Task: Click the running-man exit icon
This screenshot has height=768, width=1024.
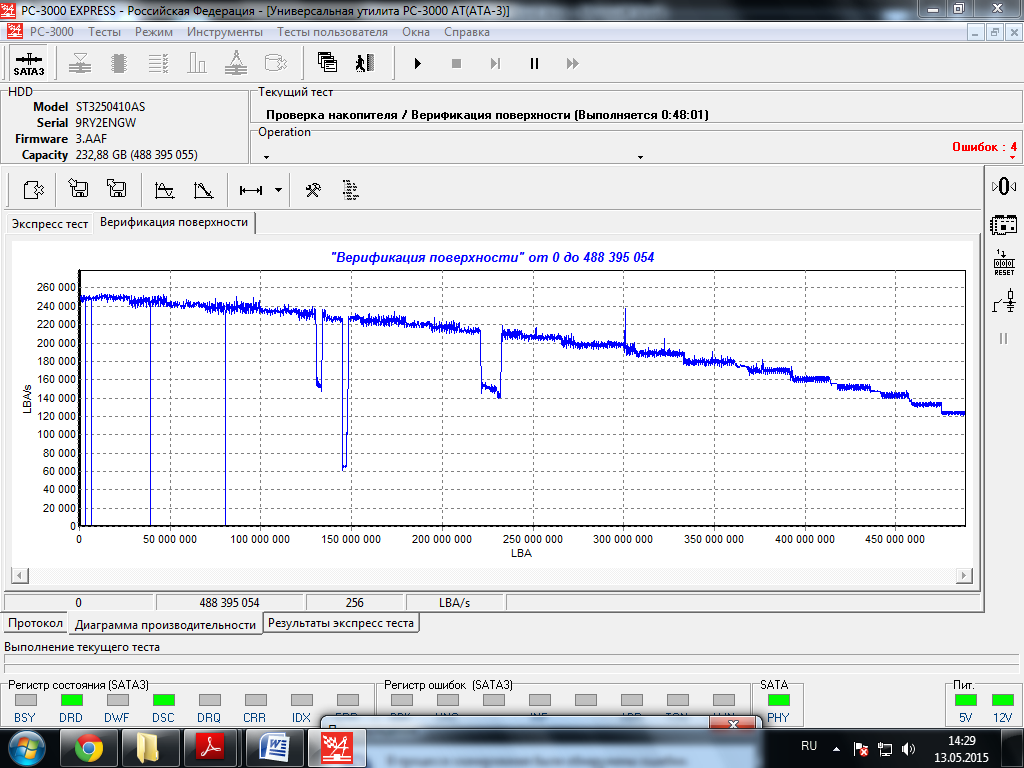Action: click(x=365, y=63)
